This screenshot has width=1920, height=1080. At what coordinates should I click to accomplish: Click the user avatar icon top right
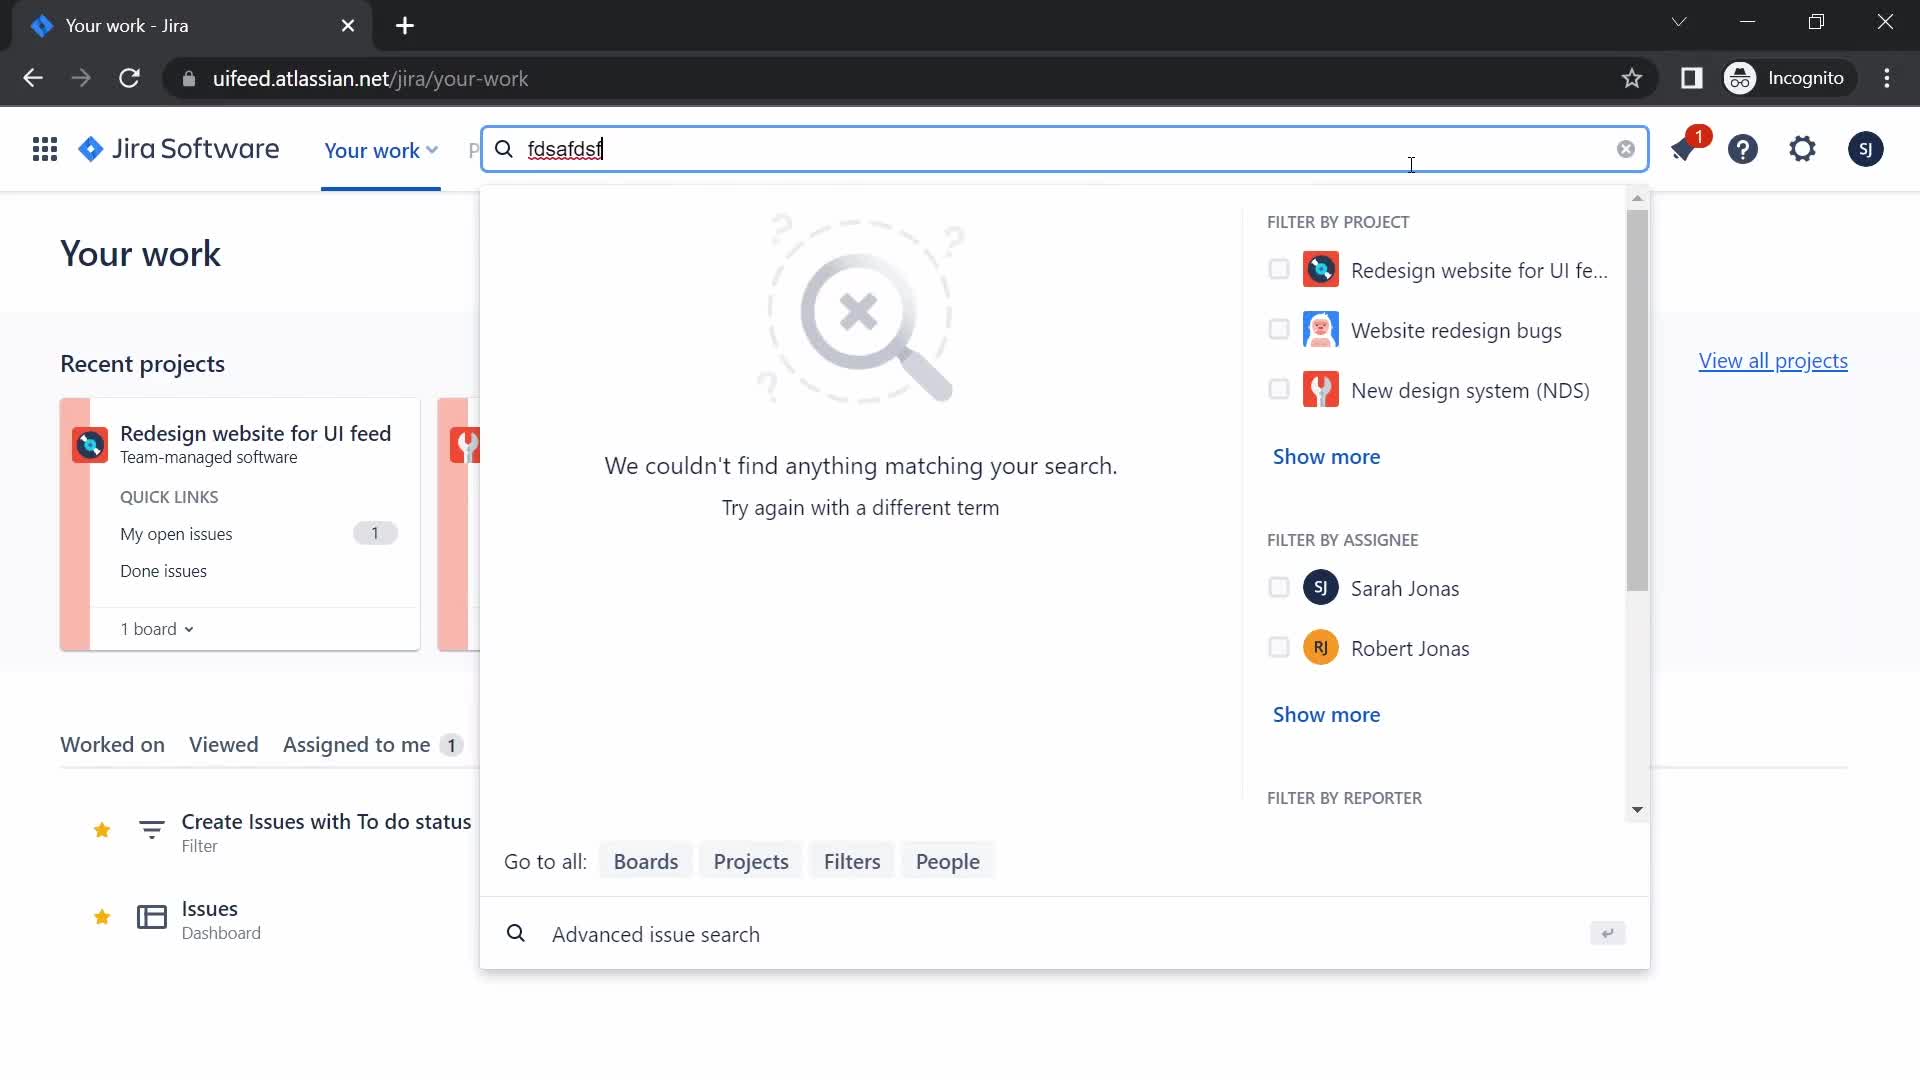pyautogui.click(x=1866, y=149)
